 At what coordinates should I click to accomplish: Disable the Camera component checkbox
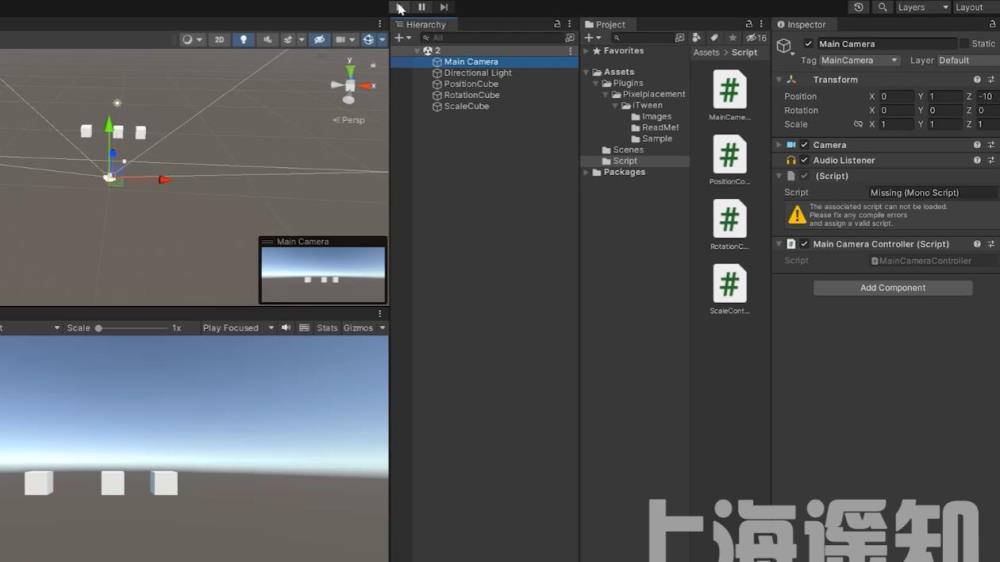[804, 145]
